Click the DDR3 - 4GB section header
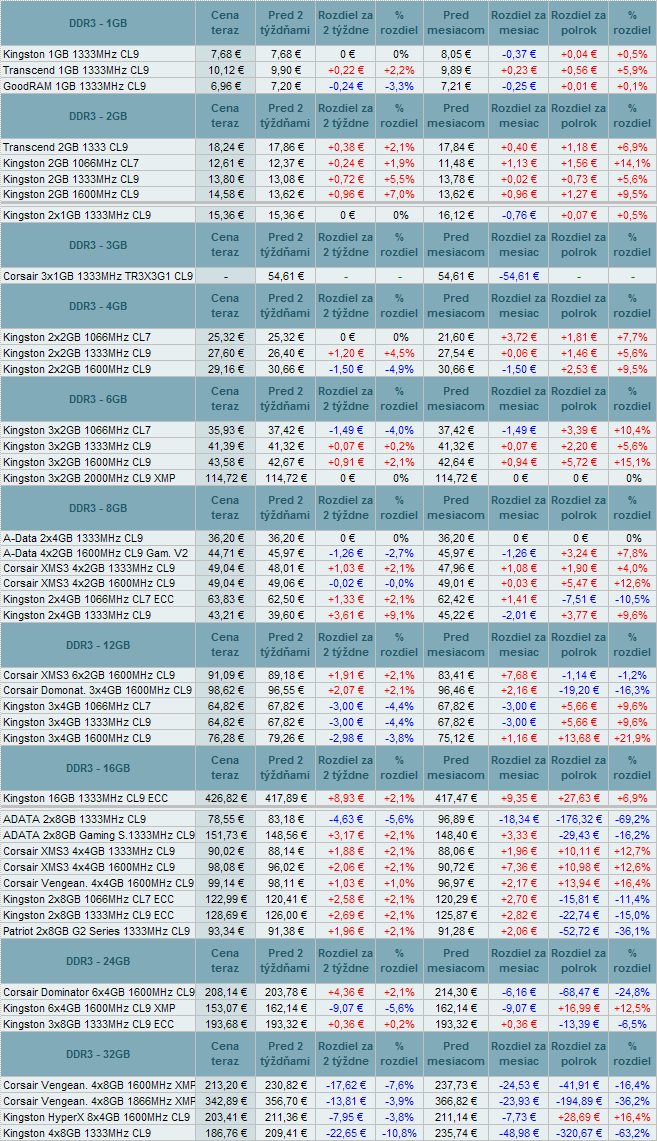Image resolution: width=657 pixels, height=1141 pixels. click(97, 306)
